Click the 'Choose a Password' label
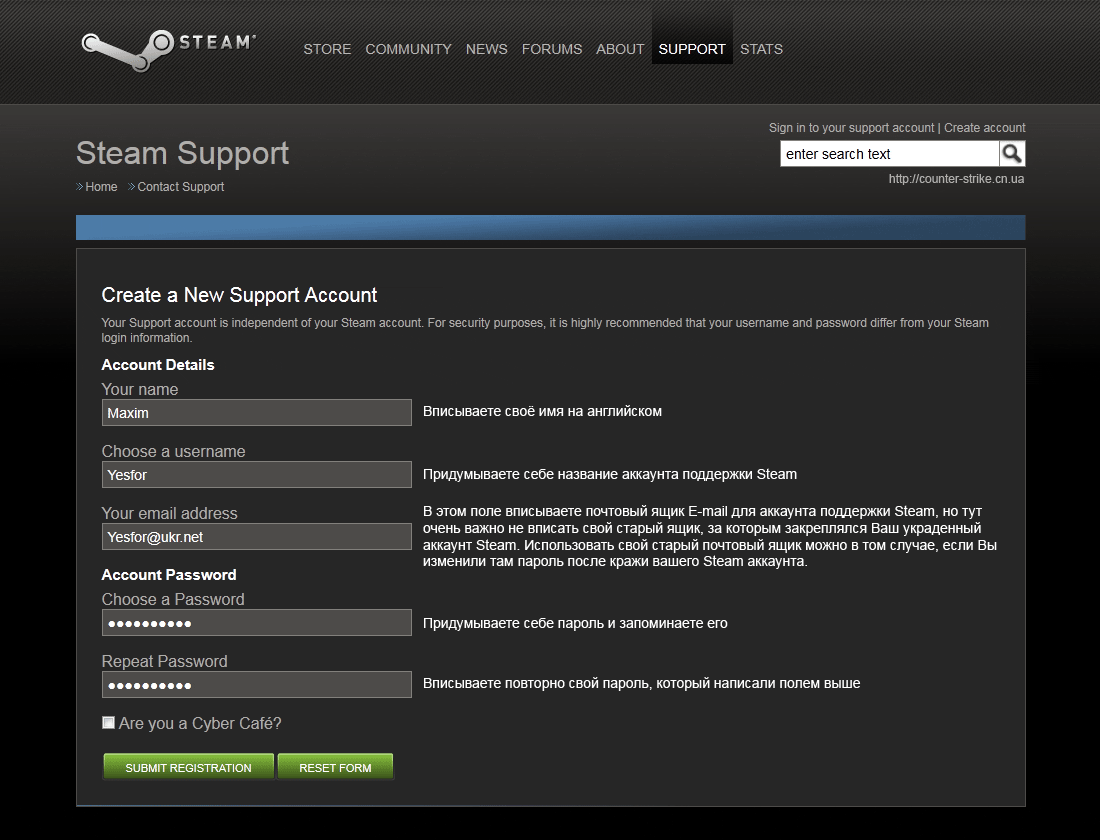This screenshot has height=840, width=1100. (x=173, y=599)
